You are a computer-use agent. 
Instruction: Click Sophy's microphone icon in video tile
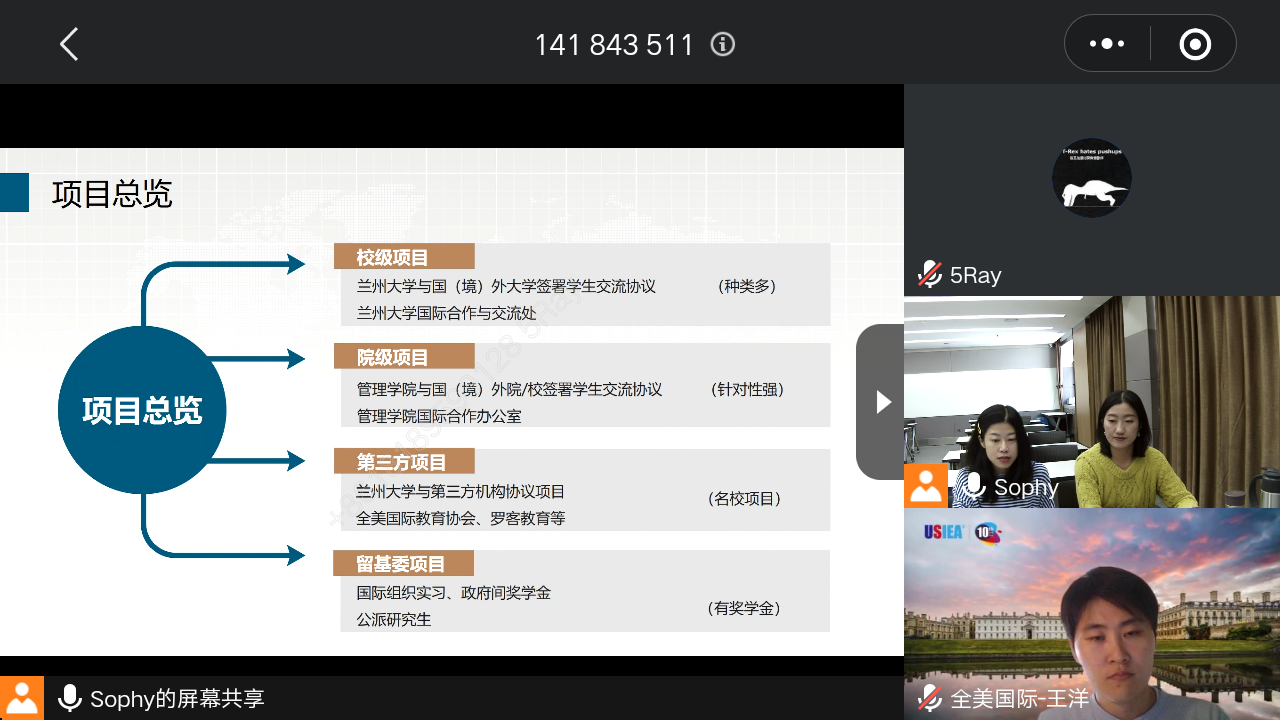pyautogui.click(x=973, y=487)
